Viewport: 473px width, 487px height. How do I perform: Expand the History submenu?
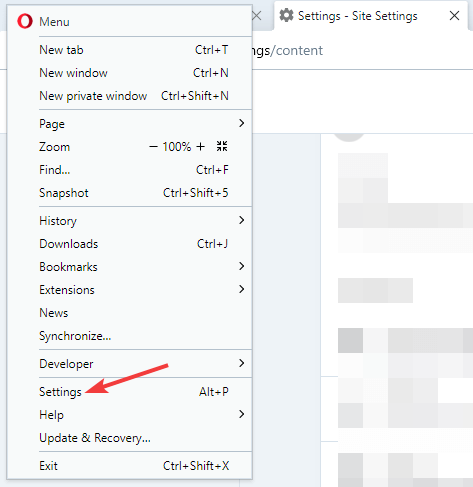[x=129, y=221]
